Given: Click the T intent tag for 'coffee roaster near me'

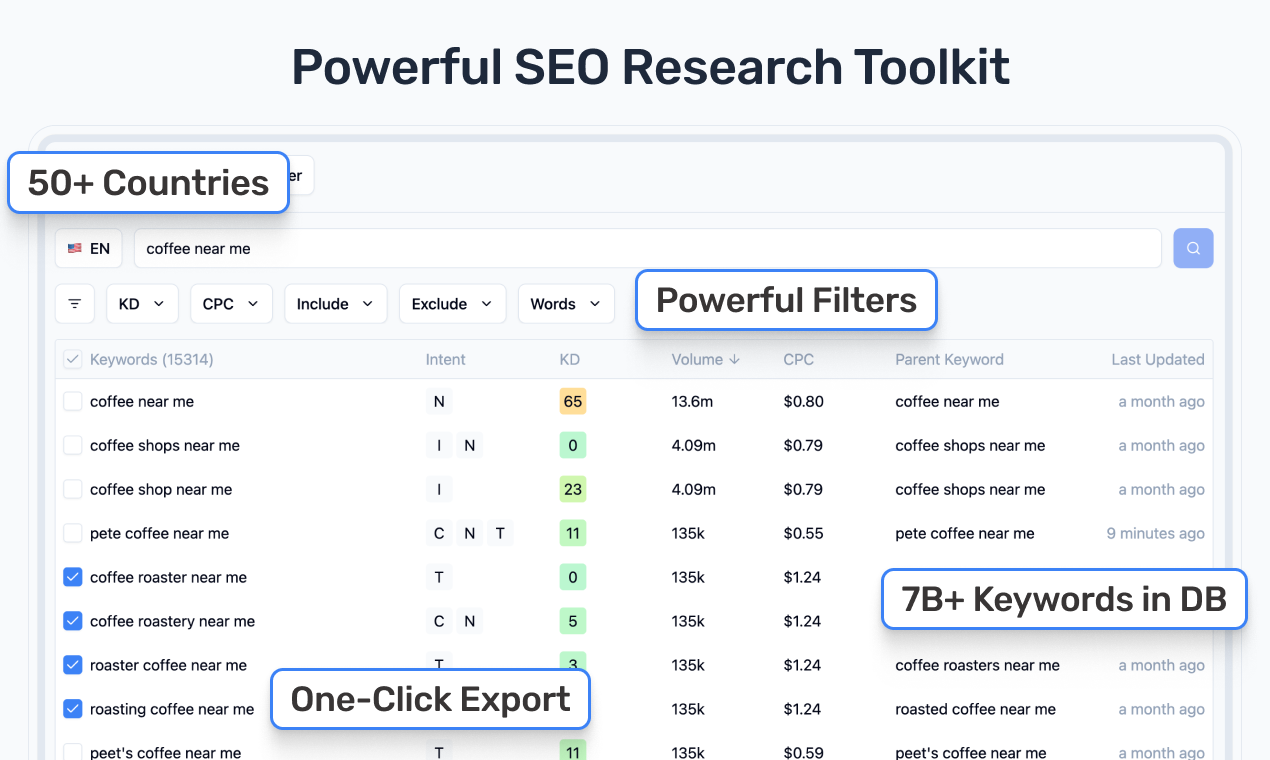Looking at the screenshot, I should (439, 577).
